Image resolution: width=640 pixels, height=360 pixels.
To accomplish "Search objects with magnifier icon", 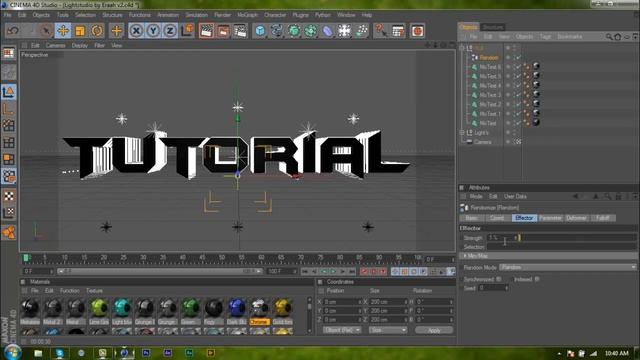I will click(x=609, y=37).
